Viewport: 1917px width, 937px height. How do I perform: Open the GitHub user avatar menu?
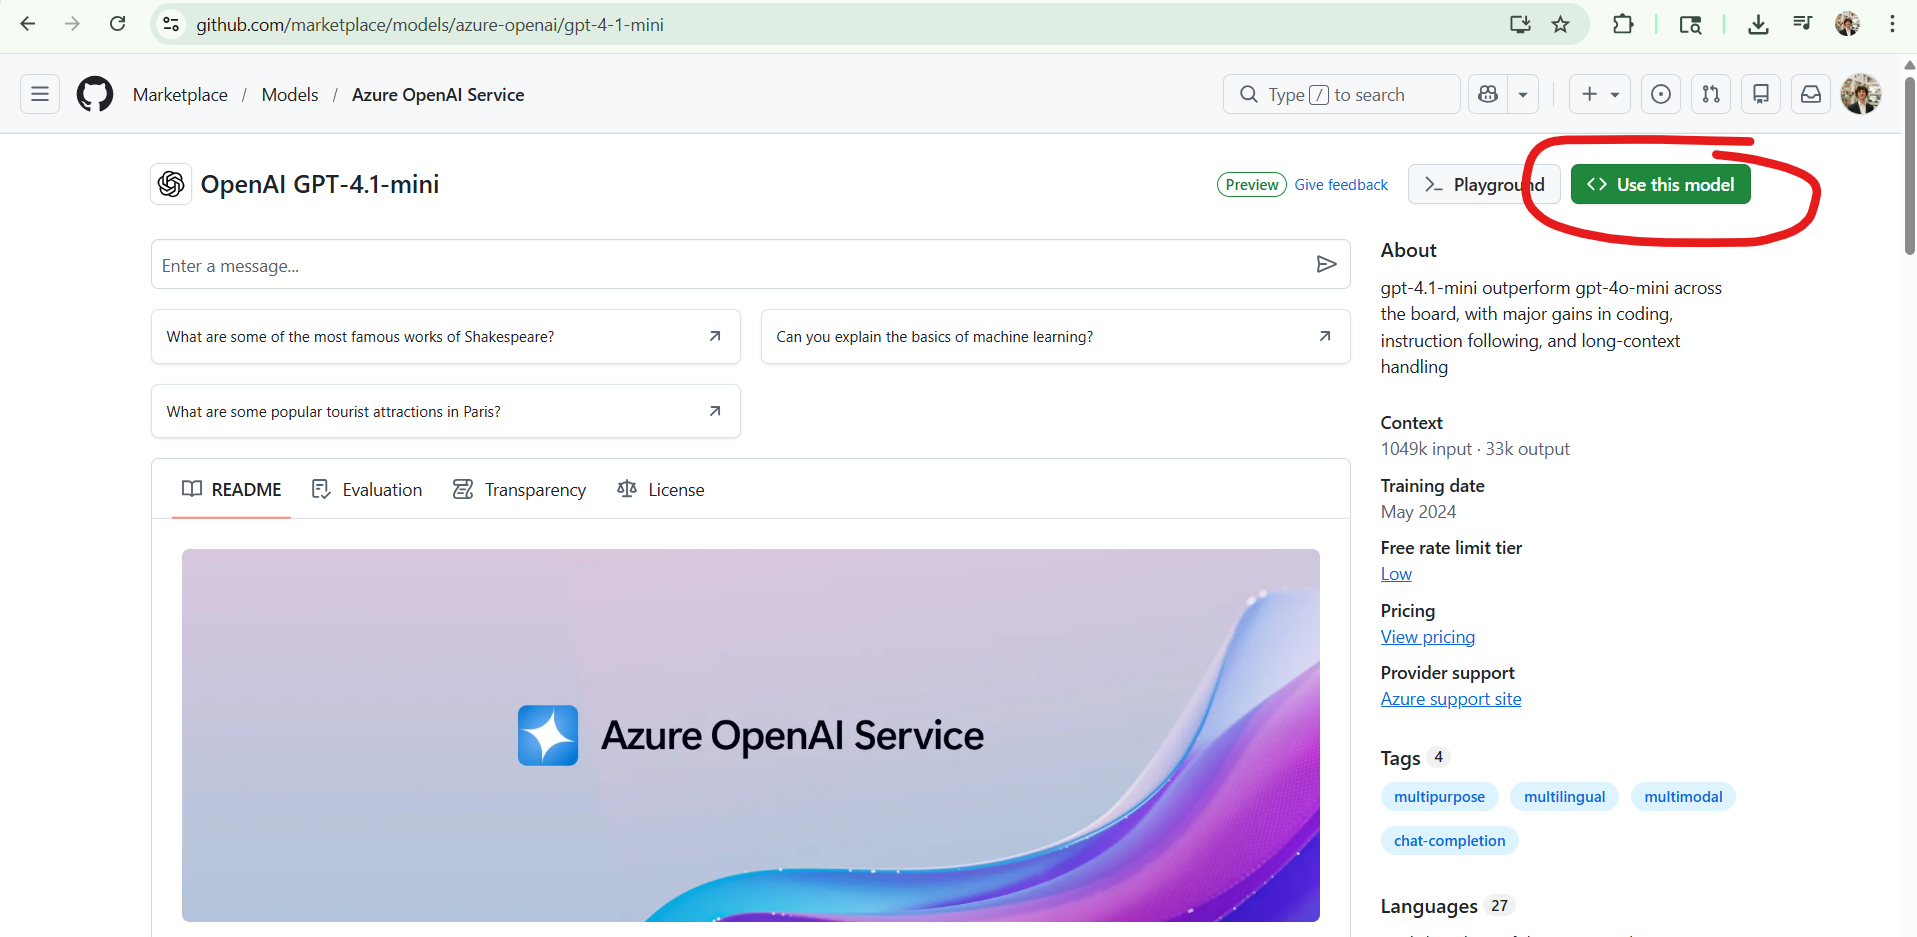1861,94
